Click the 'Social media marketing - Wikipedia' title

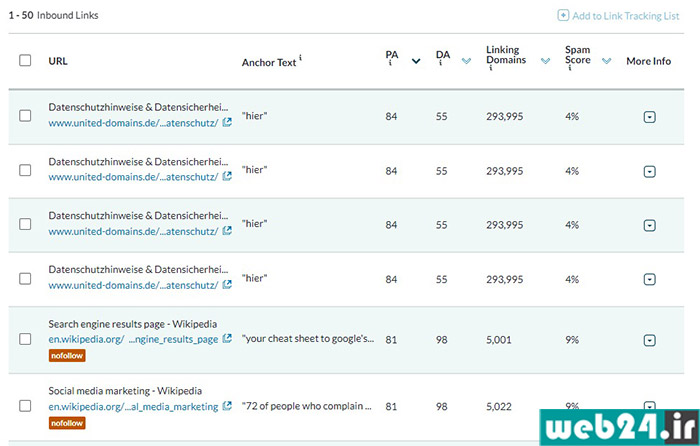coord(125,391)
